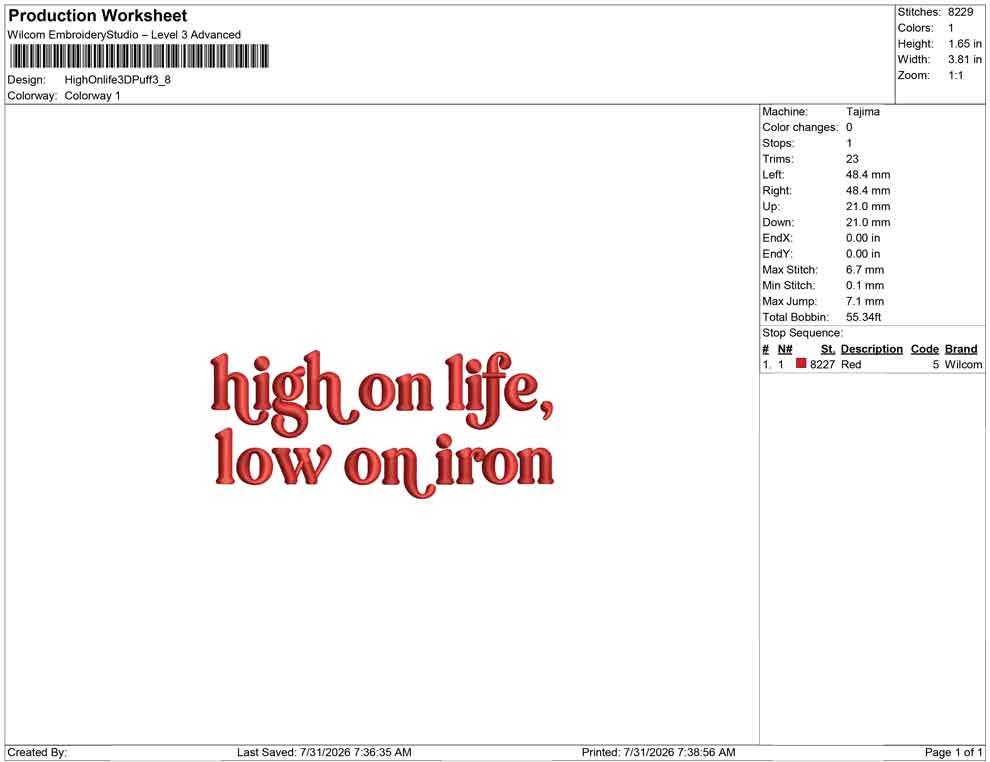Click the Total Bobbin value 55.34ft
990x762 pixels.
pyautogui.click(x=863, y=317)
